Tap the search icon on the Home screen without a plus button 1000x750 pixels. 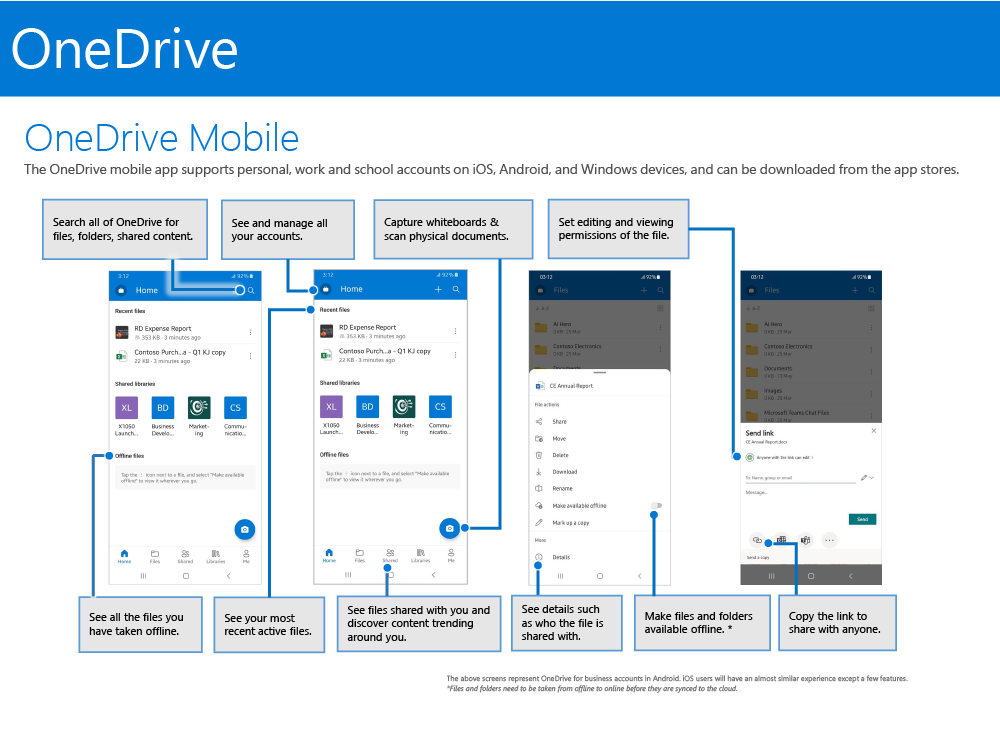point(251,290)
